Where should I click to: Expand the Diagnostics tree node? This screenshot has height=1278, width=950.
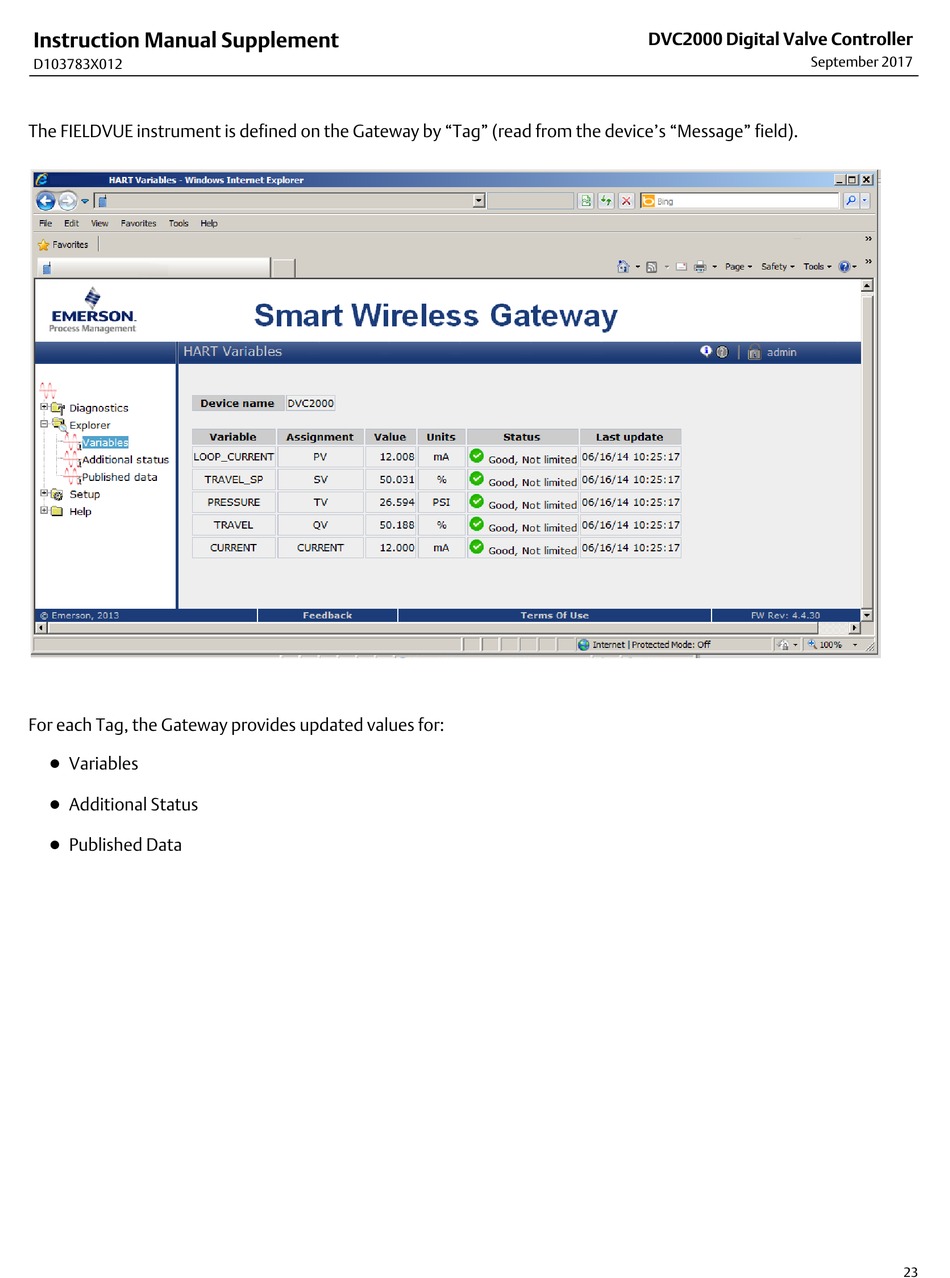[44, 407]
